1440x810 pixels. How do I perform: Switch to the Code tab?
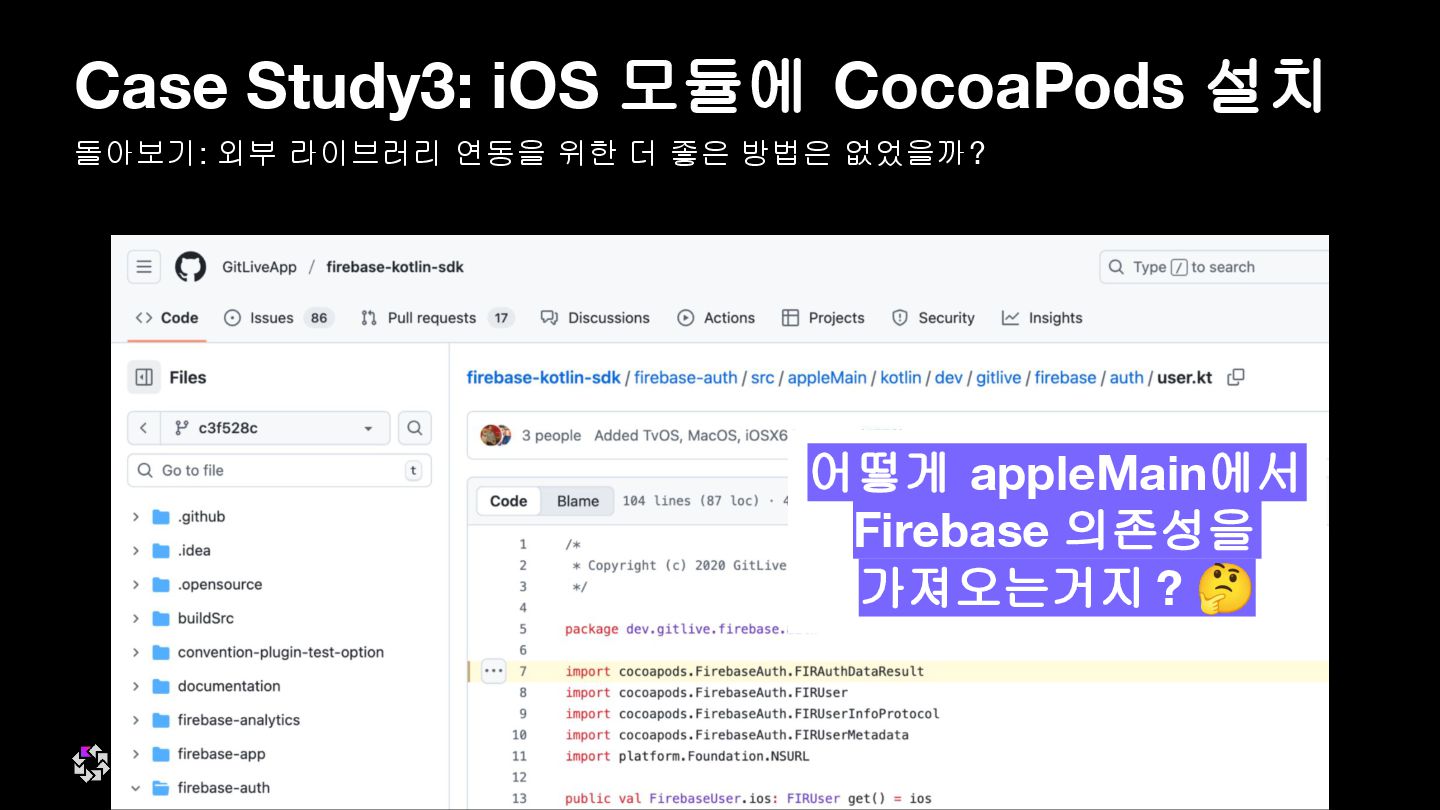tap(167, 318)
